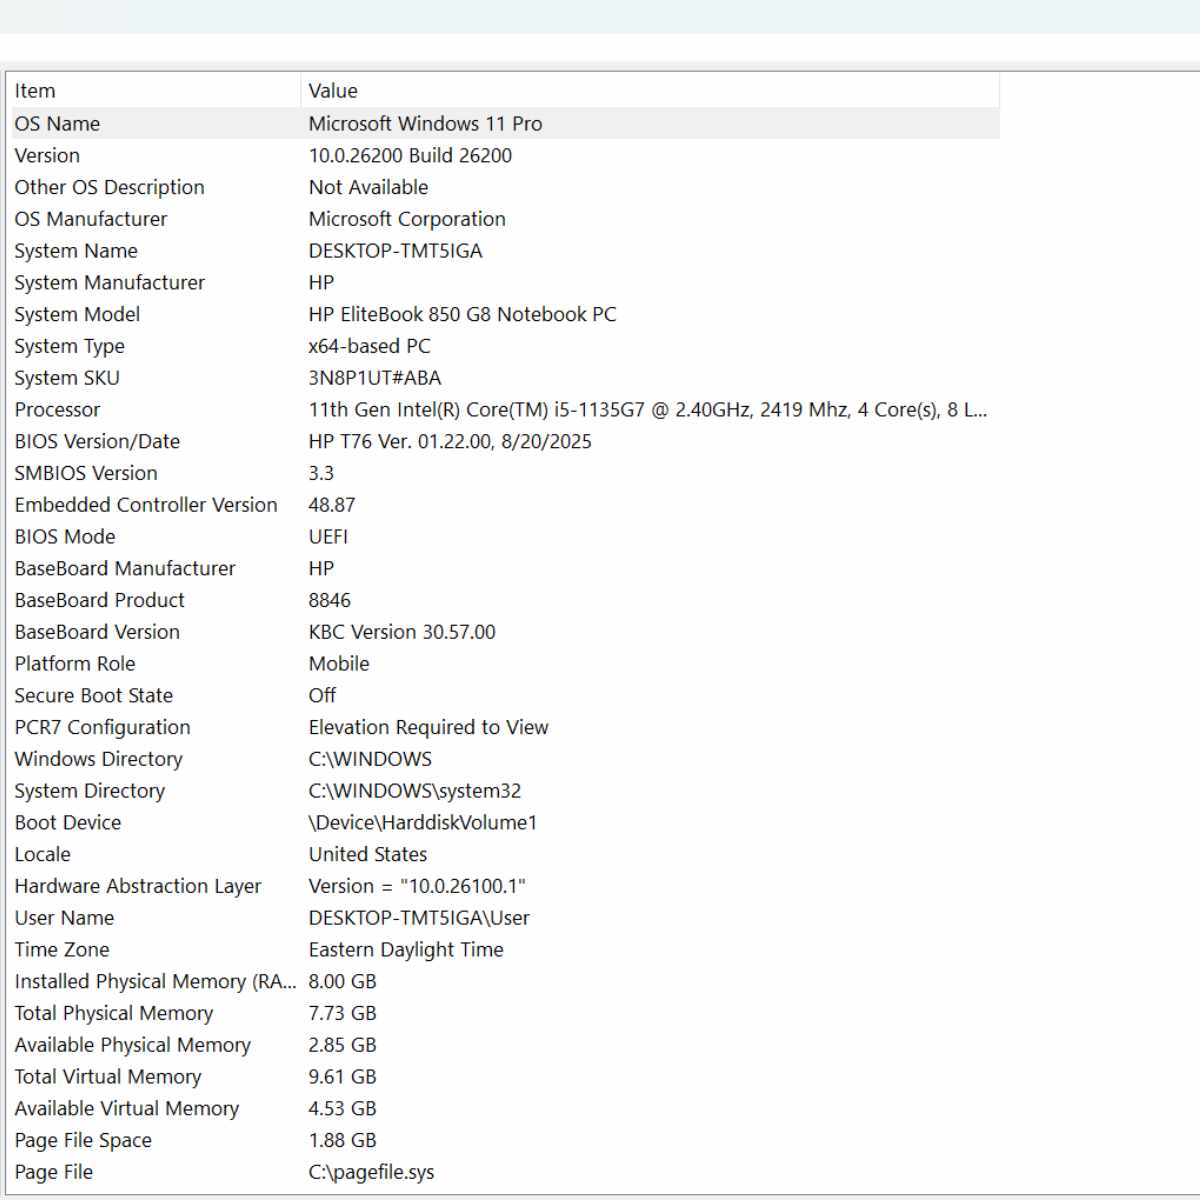Viewport: 1200px width, 1200px height.
Task: Select the BIOS Mode row label
Action: (65, 537)
